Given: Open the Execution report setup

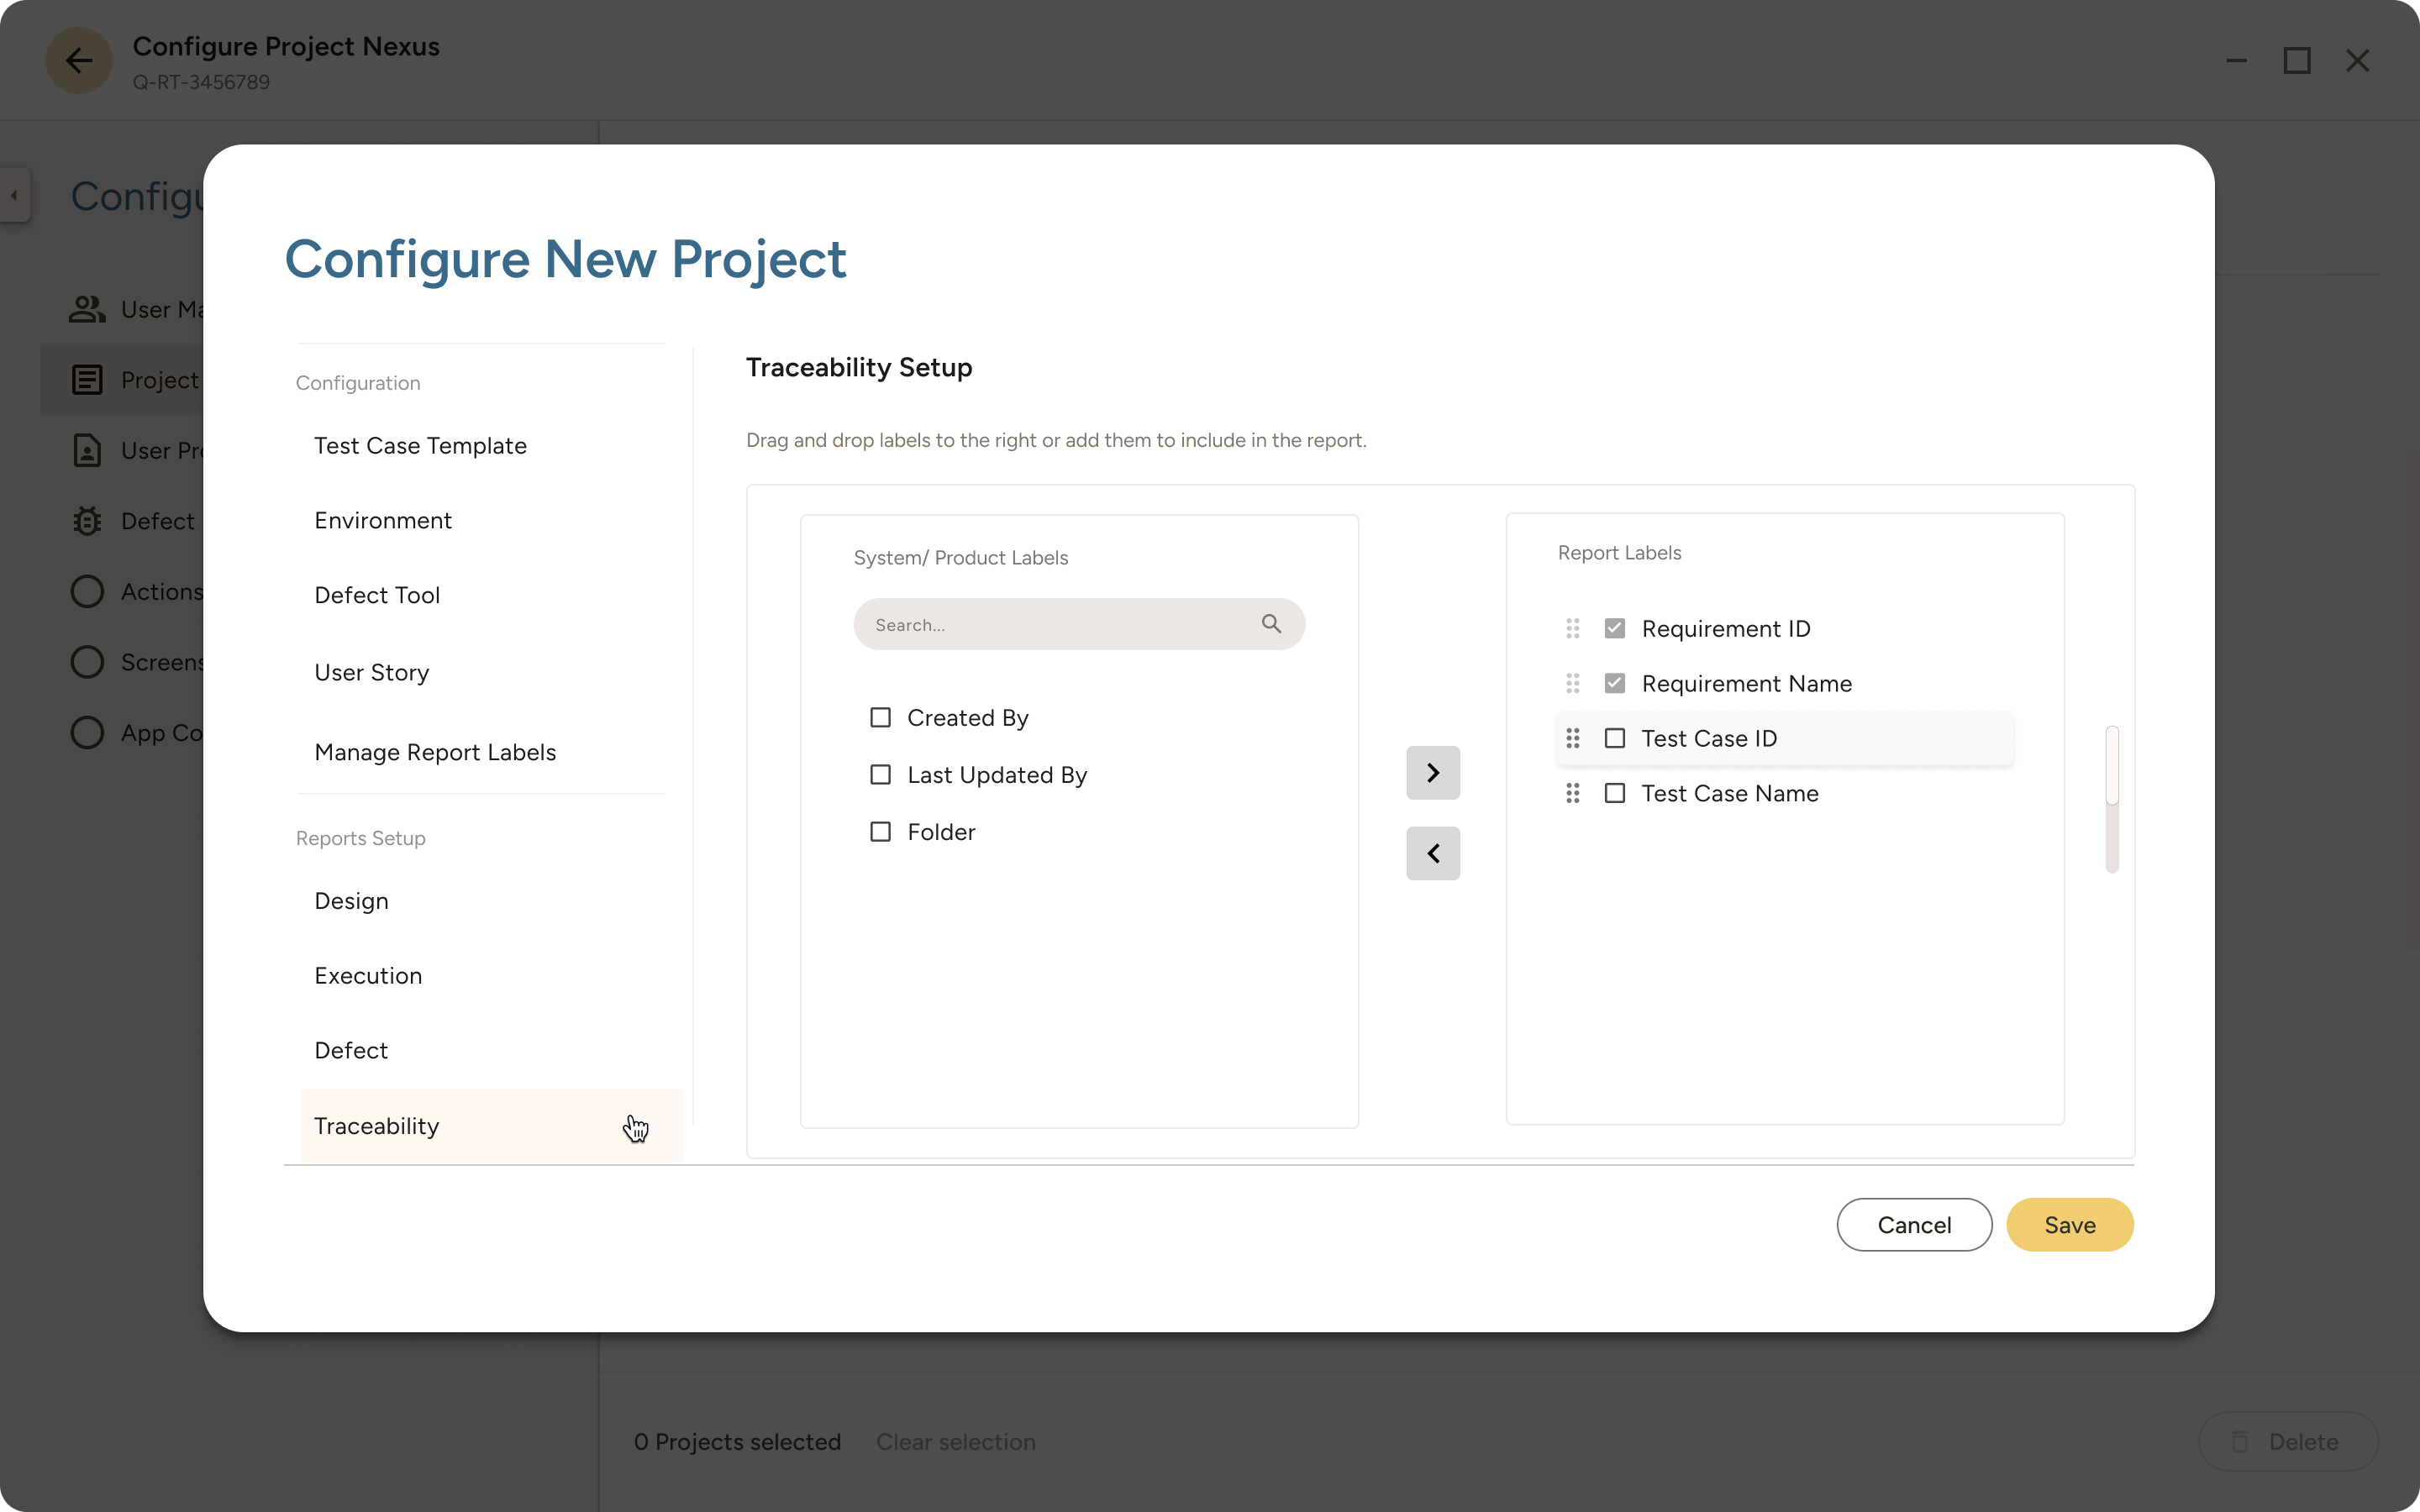Looking at the screenshot, I should [368, 975].
